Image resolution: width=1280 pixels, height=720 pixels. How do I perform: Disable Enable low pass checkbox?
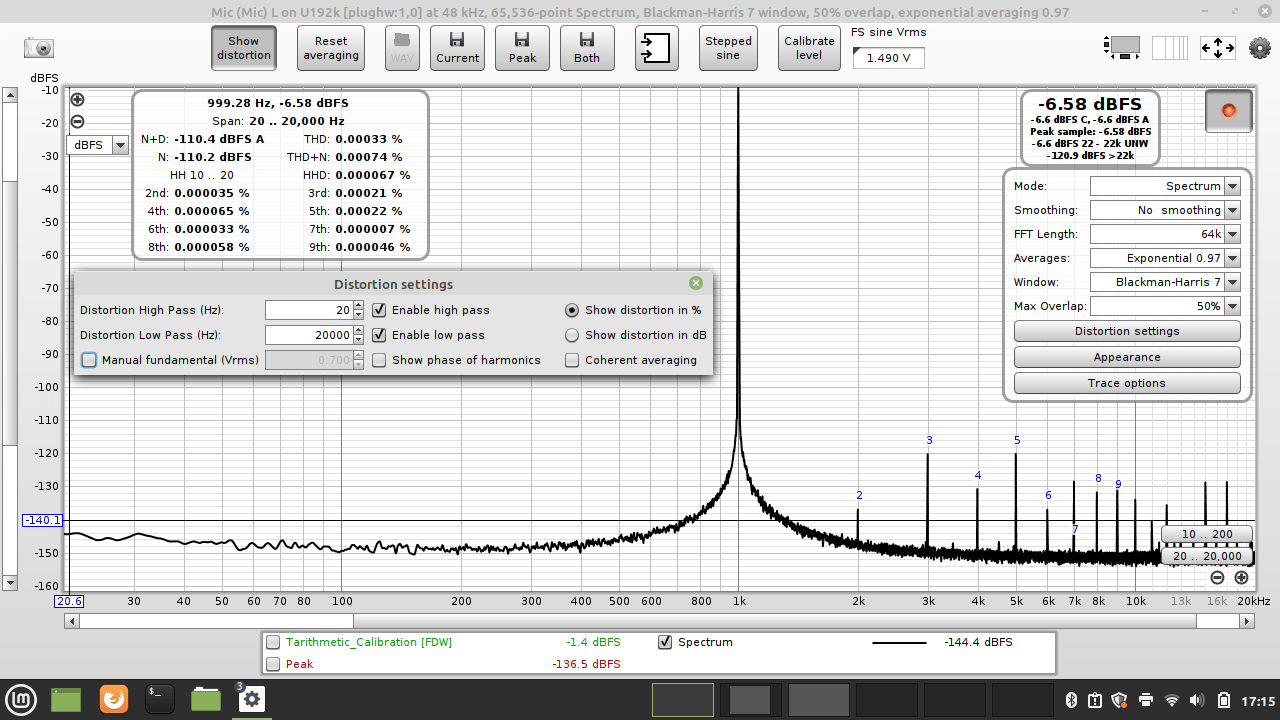(379, 335)
